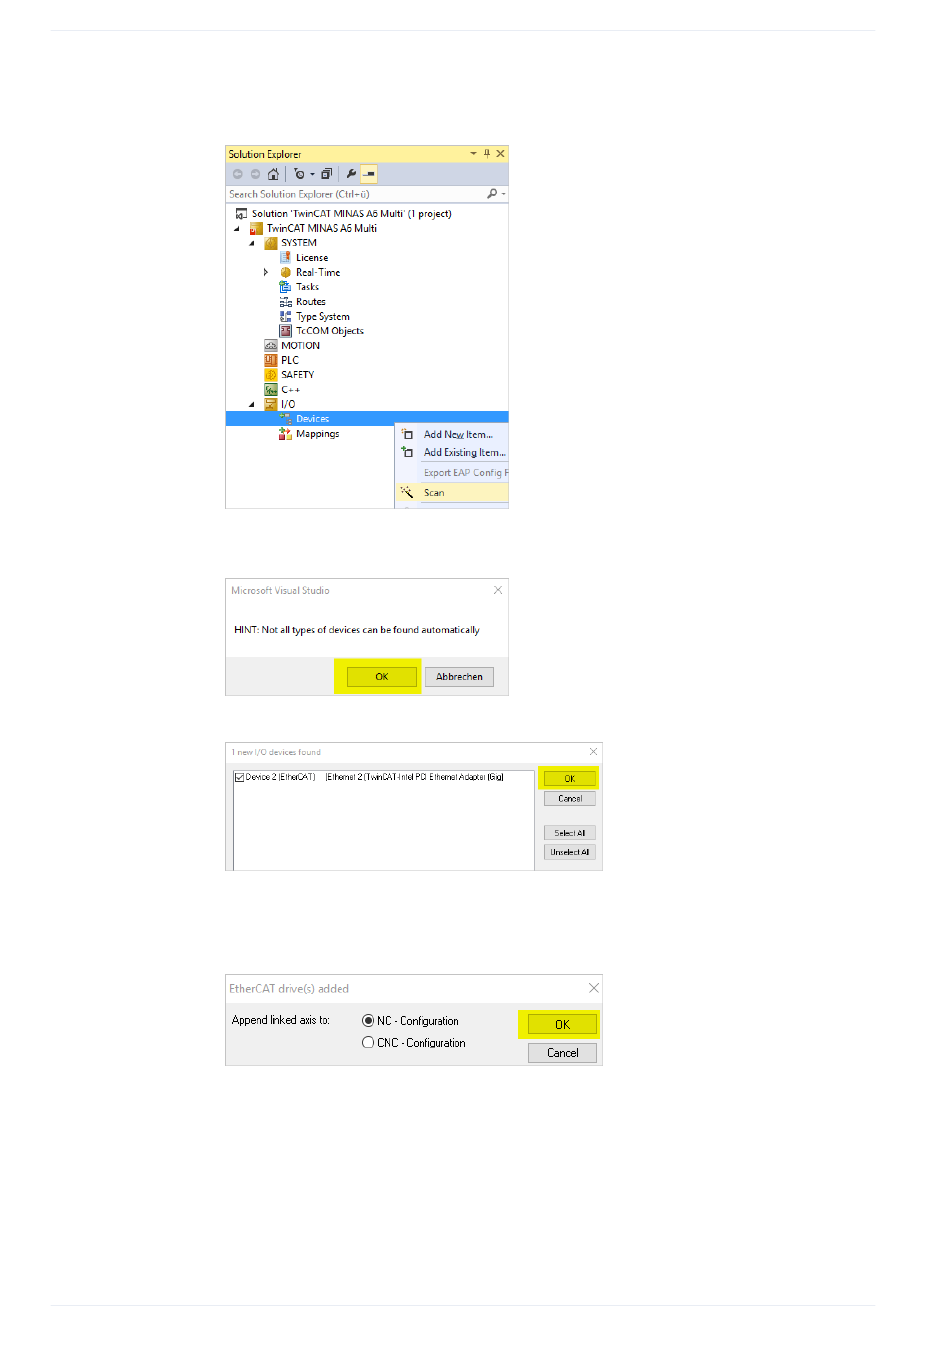950x1360 pixels.
Task: Toggle the Device 2 (EtherCAT) checkbox
Action: pos(239,777)
